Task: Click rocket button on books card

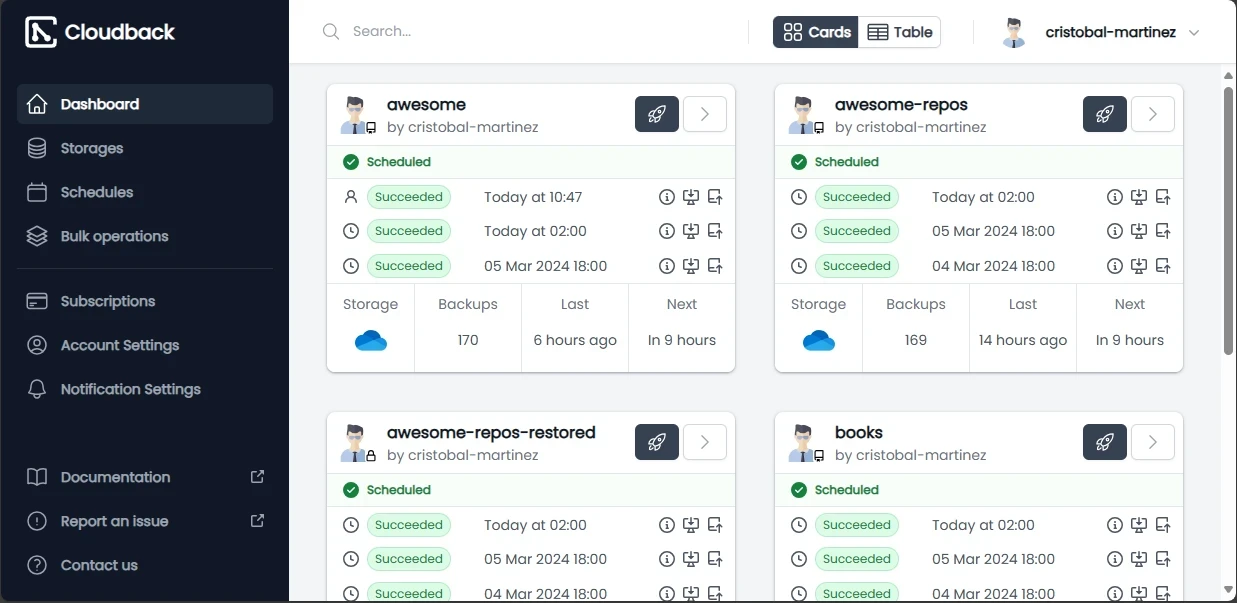Action: point(1105,442)
